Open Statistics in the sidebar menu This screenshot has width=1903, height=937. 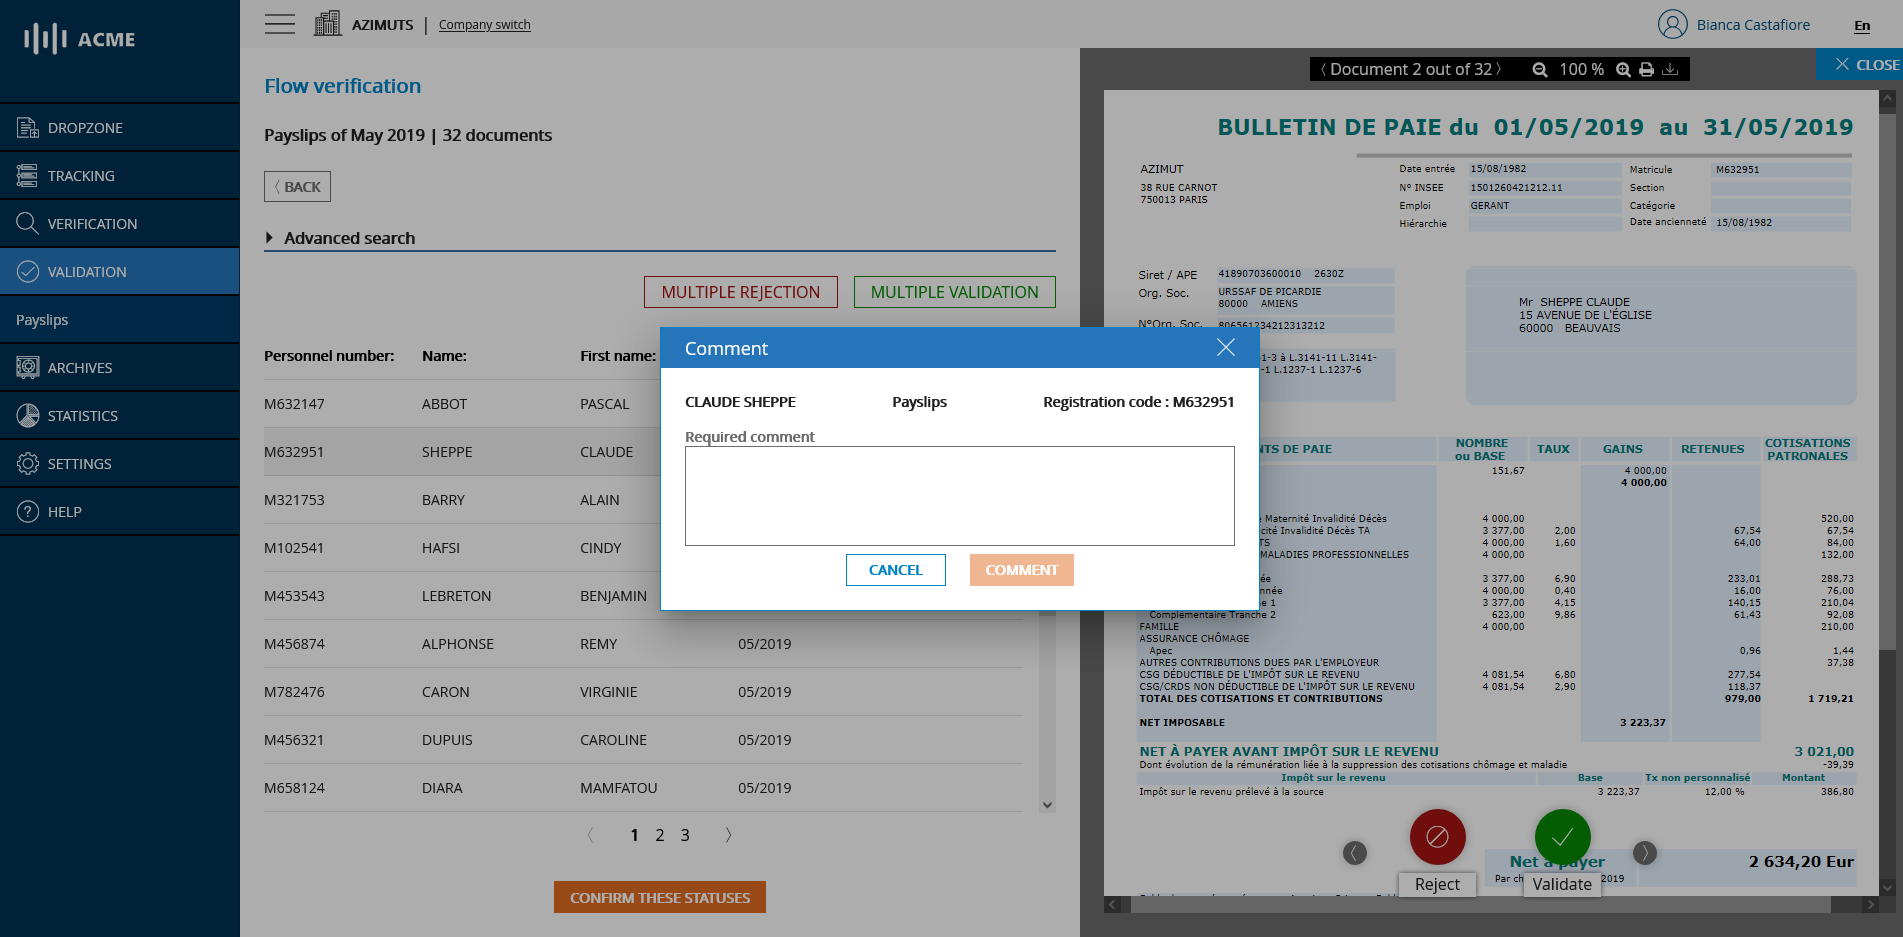(x=82, y=416)
